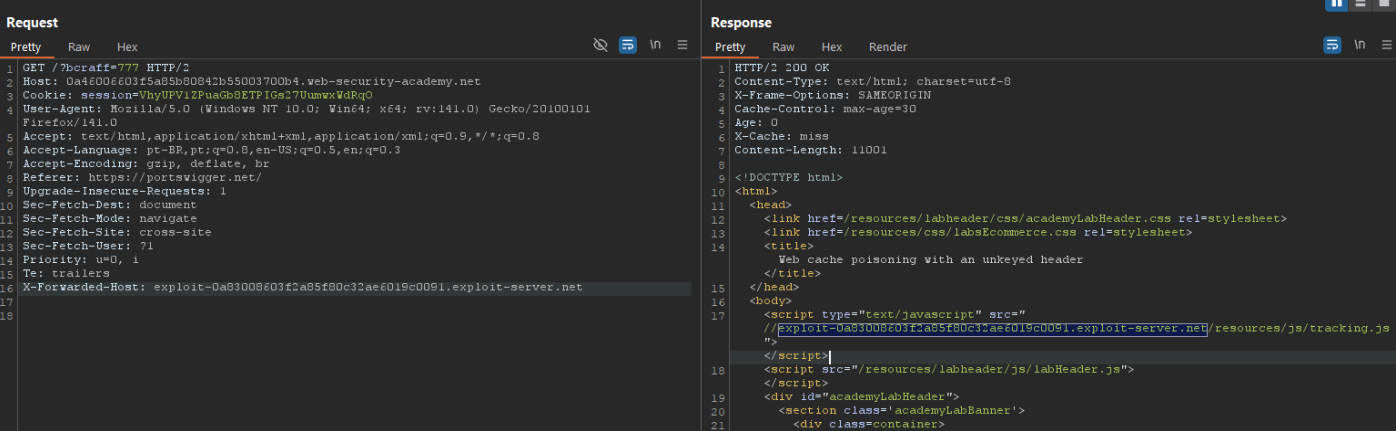Switch to Response Pretty tab
Screen dimensions: 1396x431
tap(730, 47)
